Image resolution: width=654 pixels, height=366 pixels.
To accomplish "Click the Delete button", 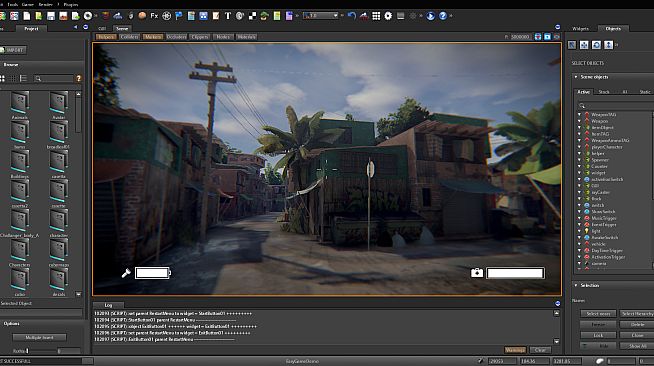I will (637, 324).
